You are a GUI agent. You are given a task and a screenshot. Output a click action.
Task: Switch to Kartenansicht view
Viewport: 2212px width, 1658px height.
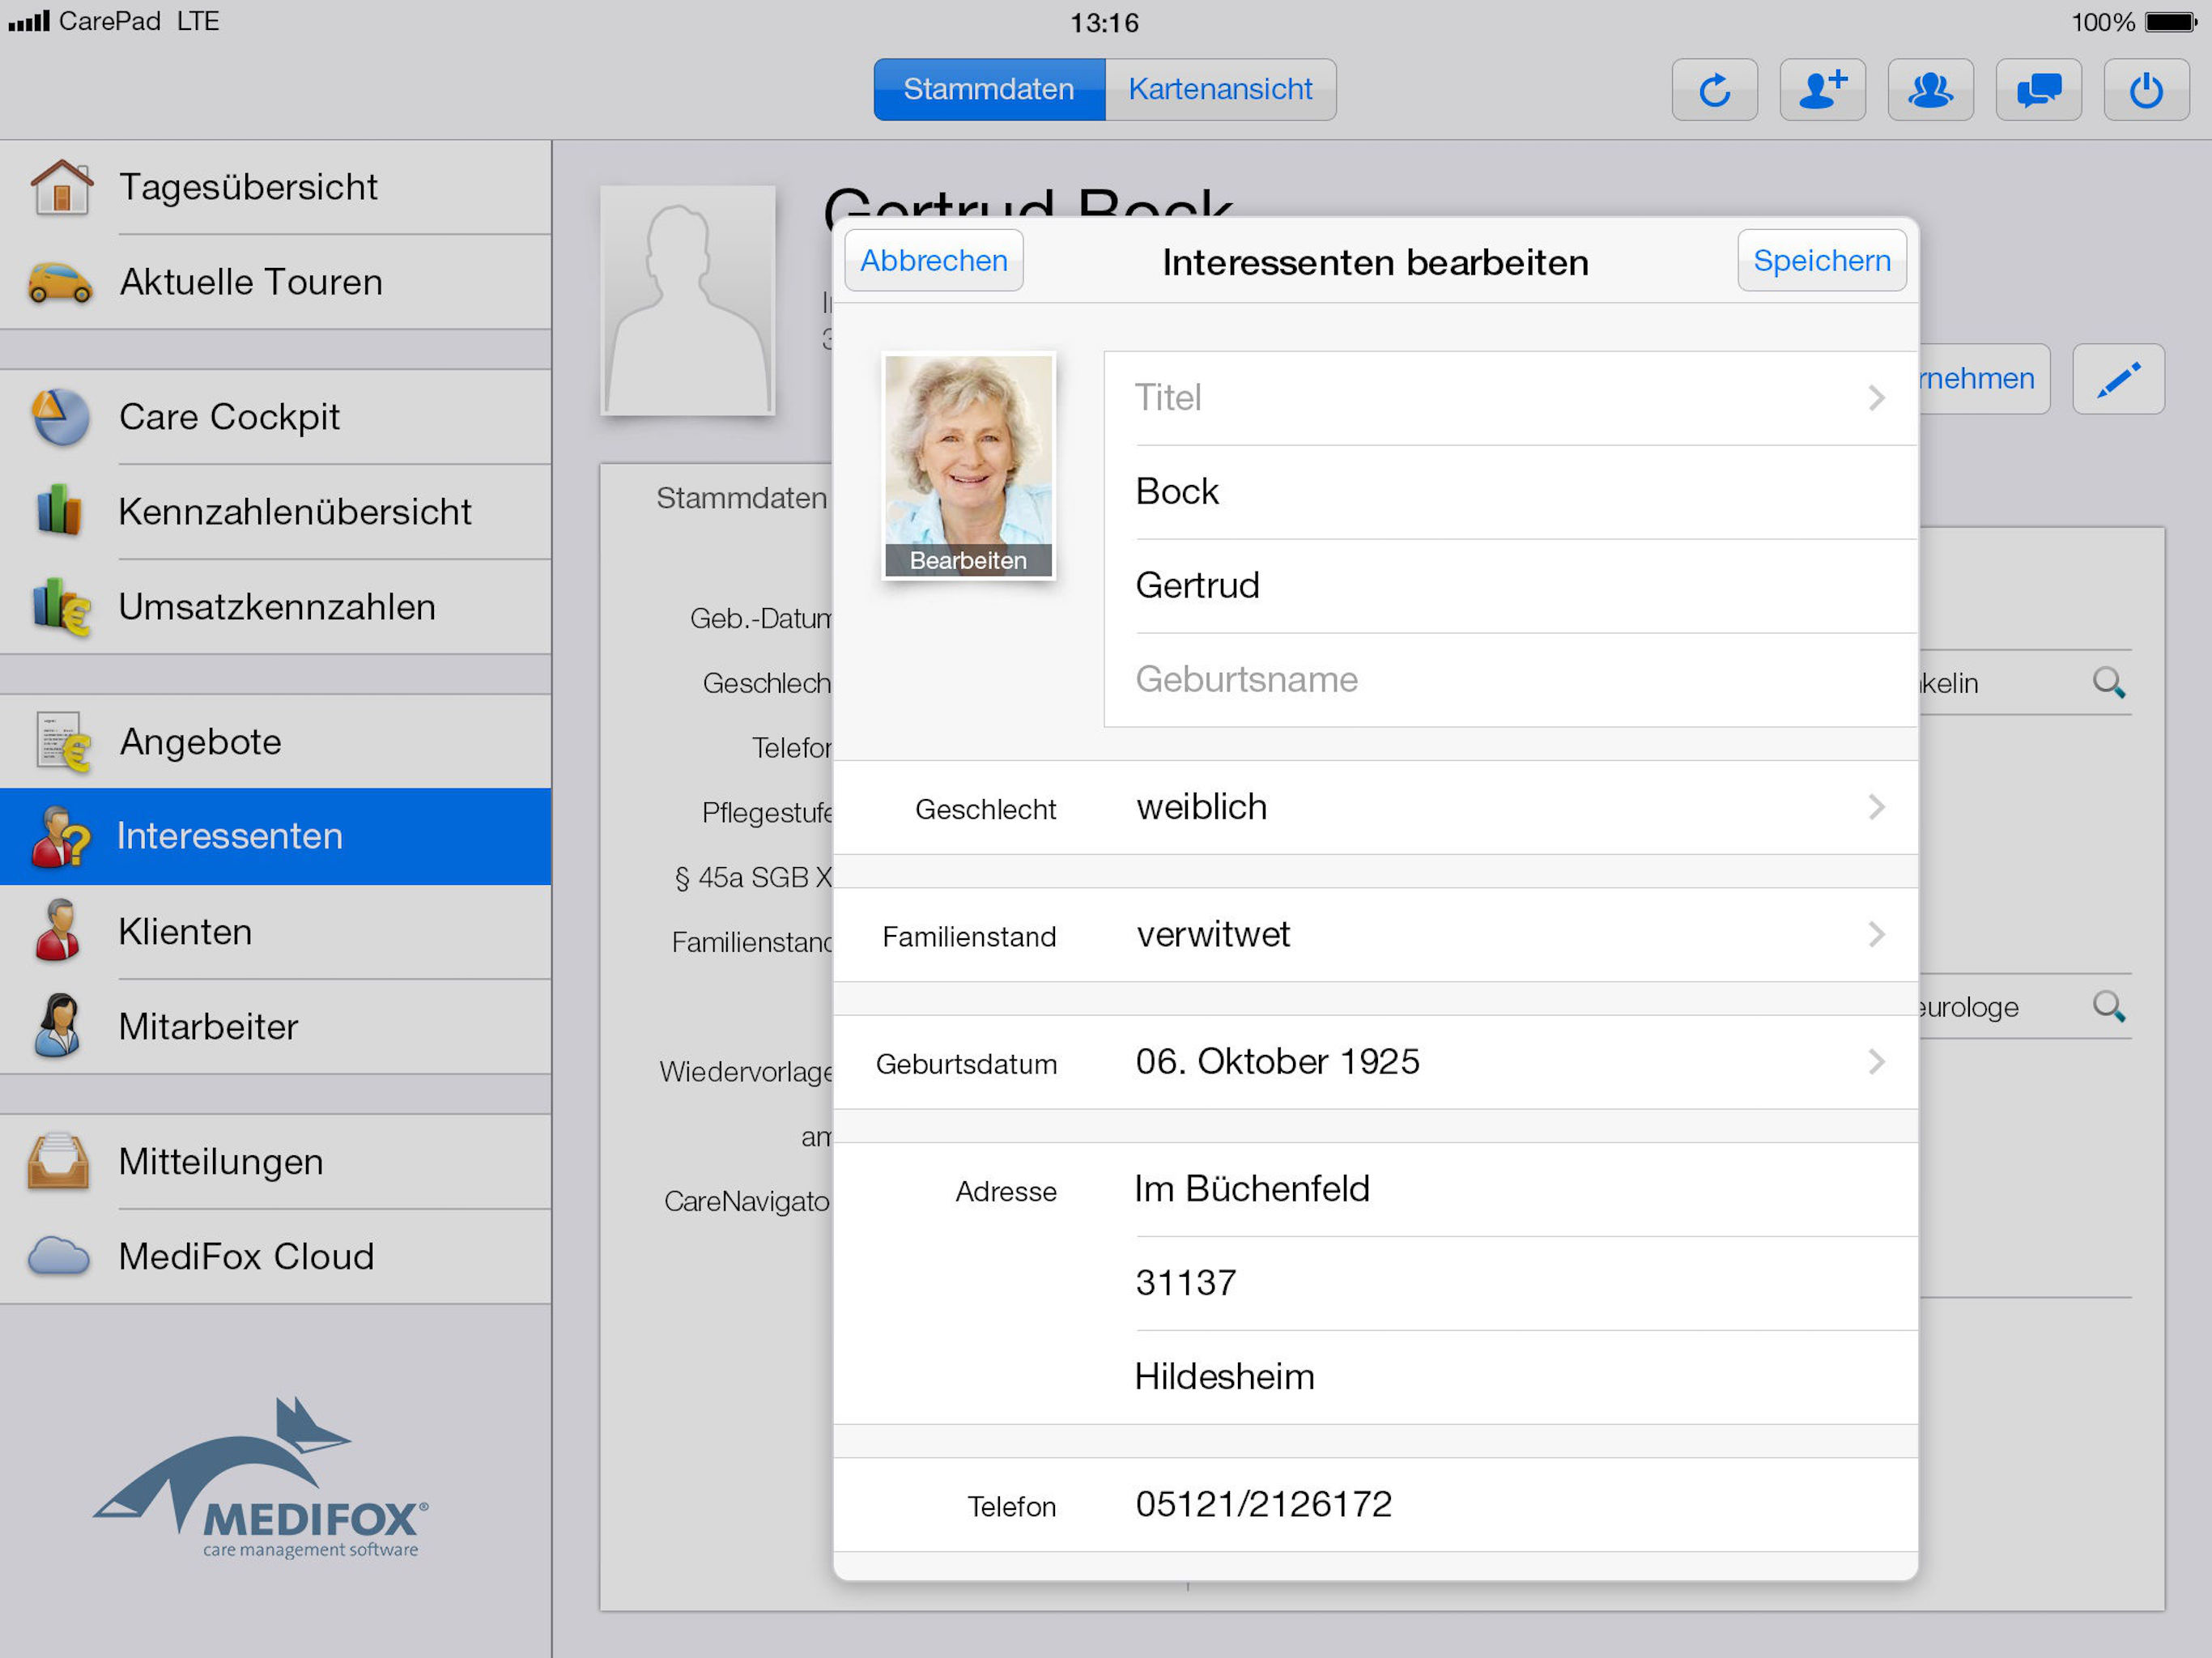click(x=1219, y=90)
